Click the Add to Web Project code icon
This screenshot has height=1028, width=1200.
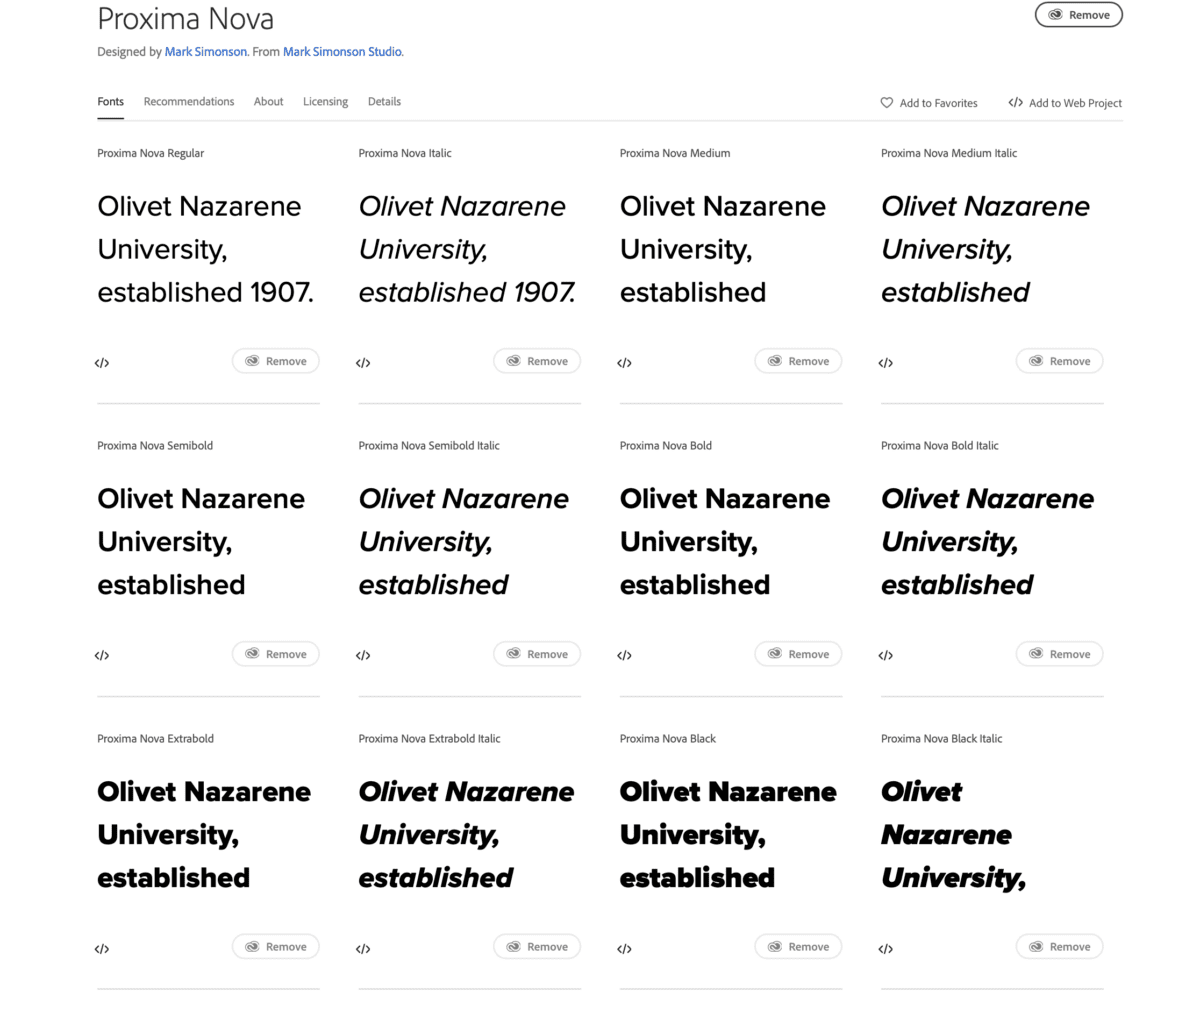[1015, 102]
